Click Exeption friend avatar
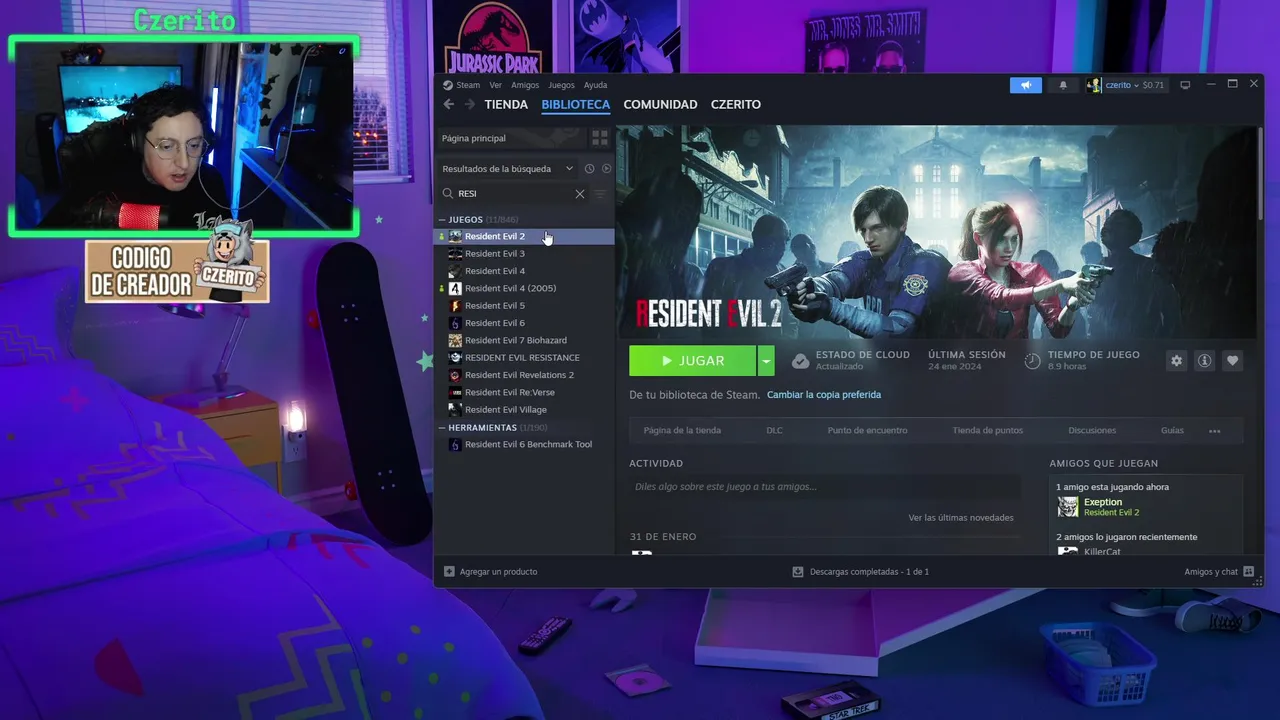 click(x=1068, y=507)
